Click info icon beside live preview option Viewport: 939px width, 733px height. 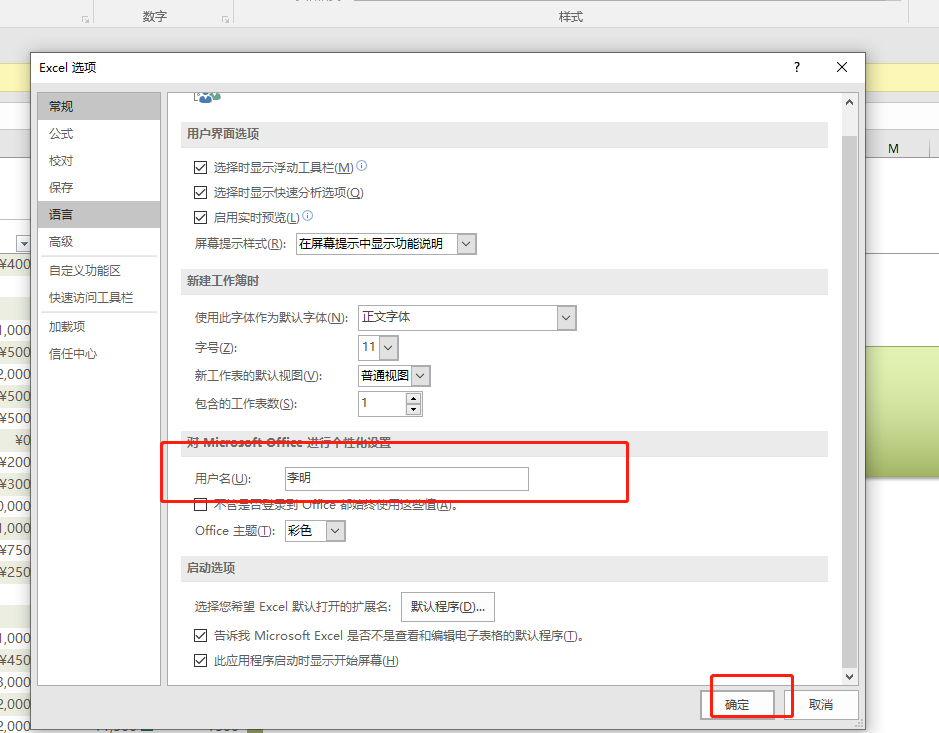307,216
